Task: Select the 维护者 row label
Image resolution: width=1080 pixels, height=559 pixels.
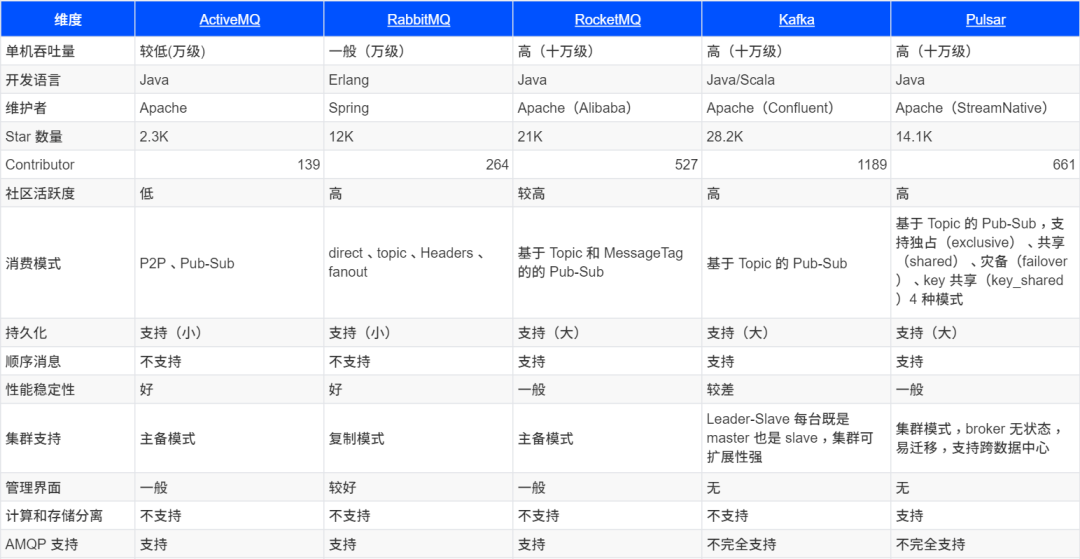Action: click(26, 108)
